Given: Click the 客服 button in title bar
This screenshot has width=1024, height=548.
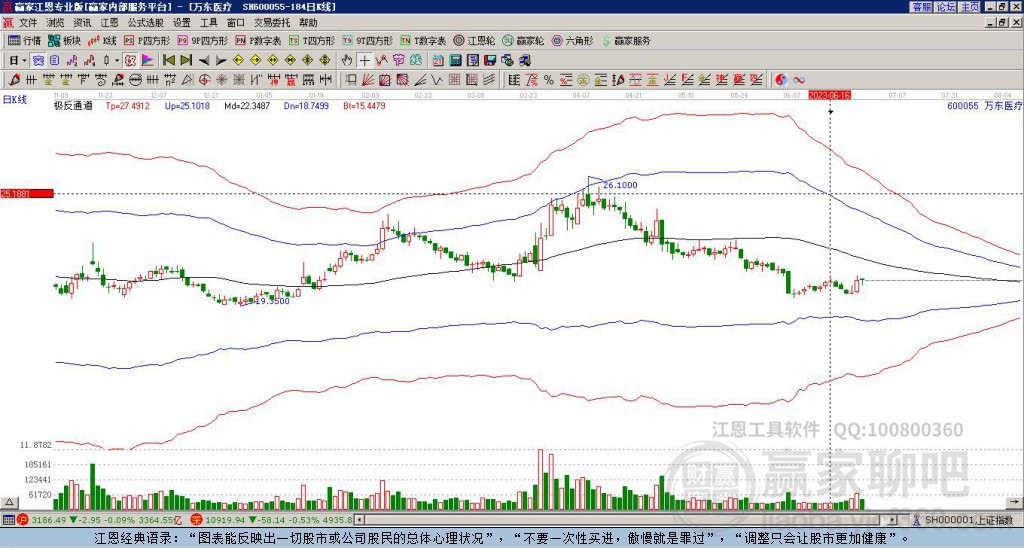Looking at the screenshot, I should pos(921,7).
